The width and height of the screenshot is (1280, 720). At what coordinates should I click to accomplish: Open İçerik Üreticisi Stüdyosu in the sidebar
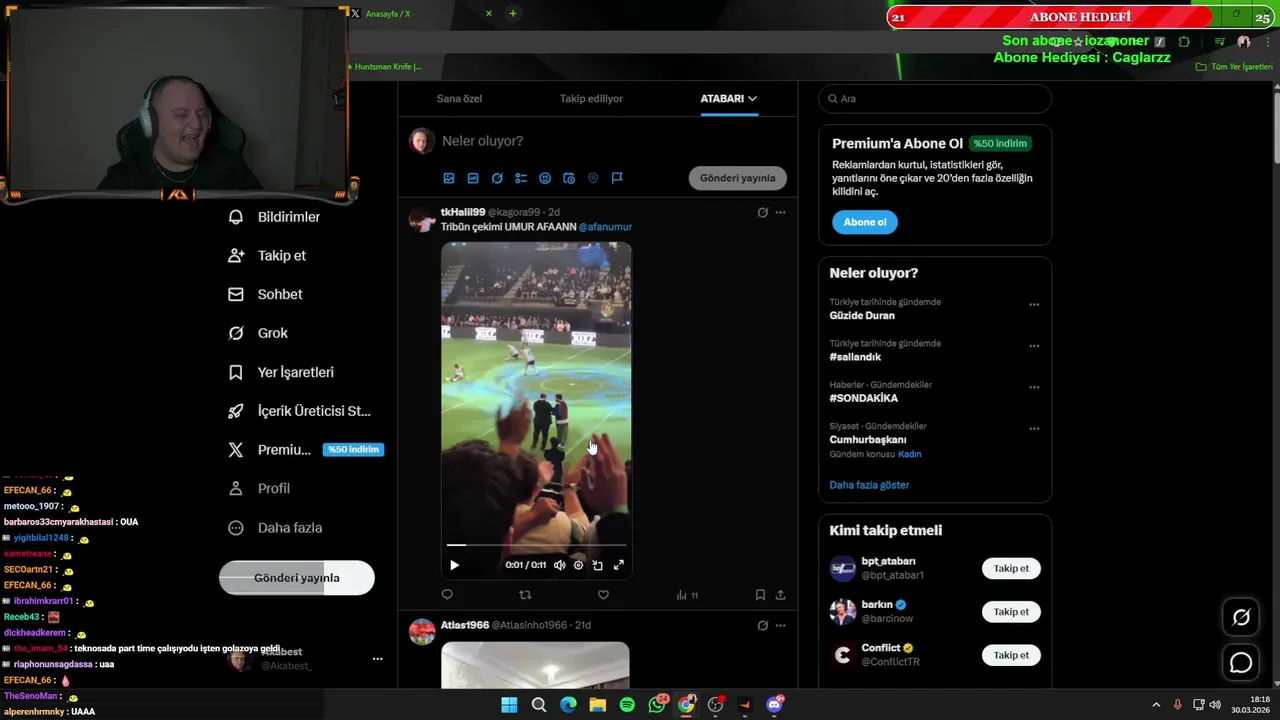299,411
